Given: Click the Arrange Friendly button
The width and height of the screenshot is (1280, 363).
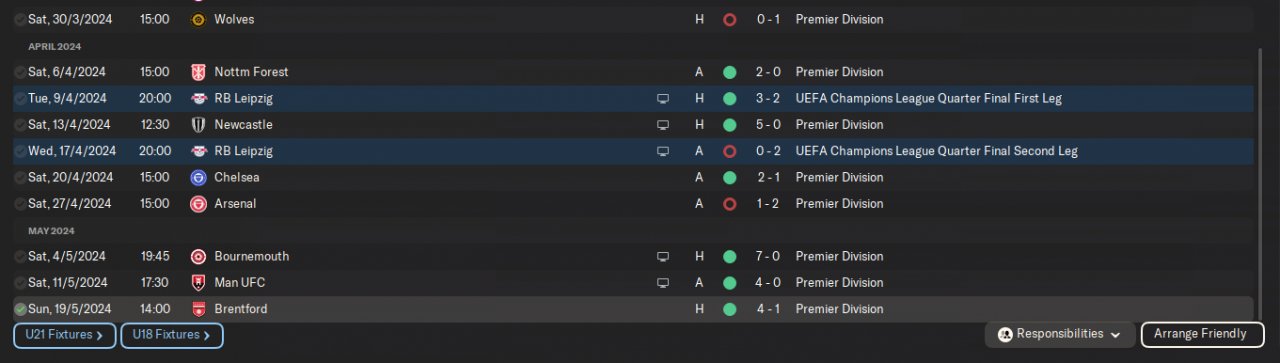Looking at the screenshot, I should click(x=1200, y=334).
